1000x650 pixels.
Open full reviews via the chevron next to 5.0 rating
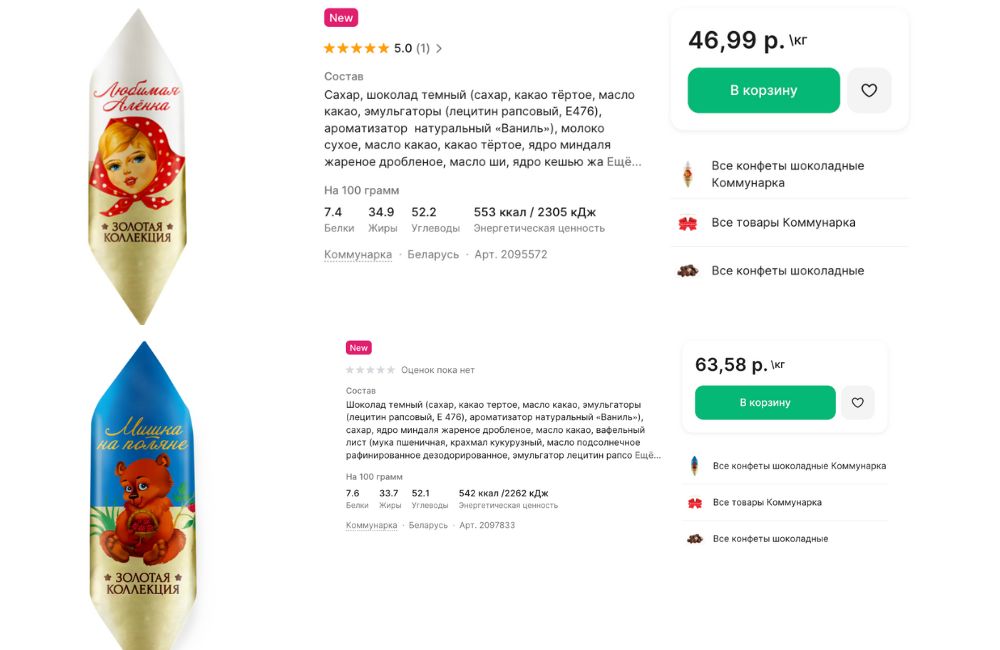click(437, 47)
